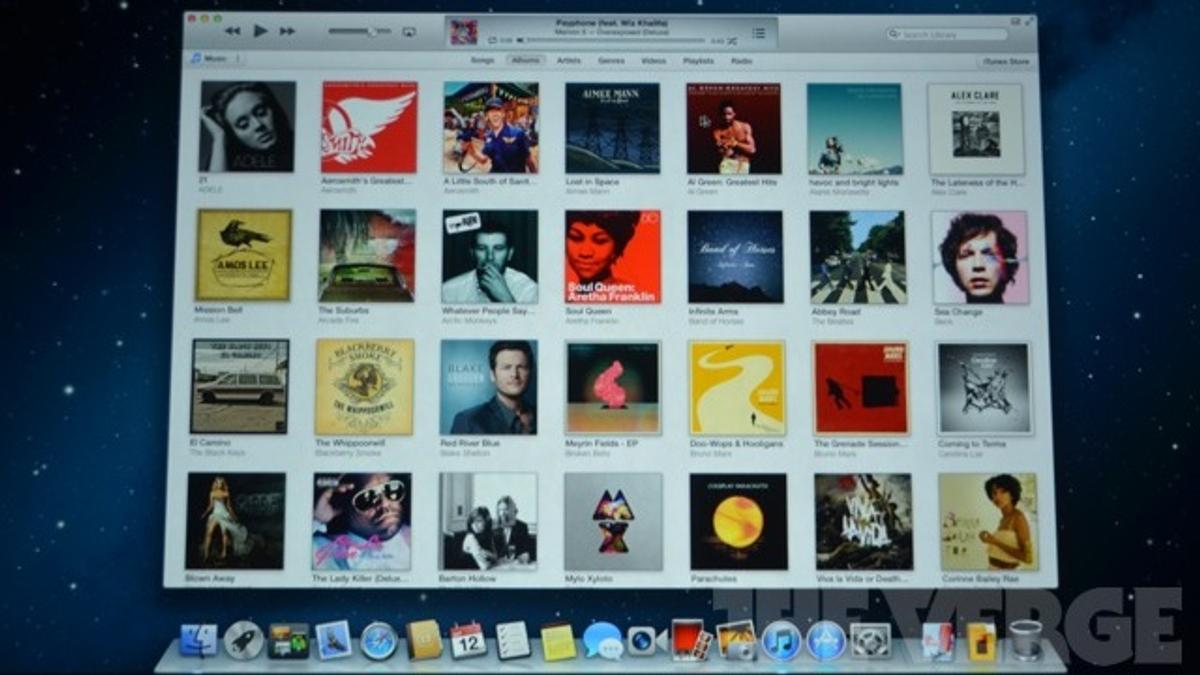1200x675 pixels.
Task: Open the Aerosmith's Greatest album cover
Action: 369,127
